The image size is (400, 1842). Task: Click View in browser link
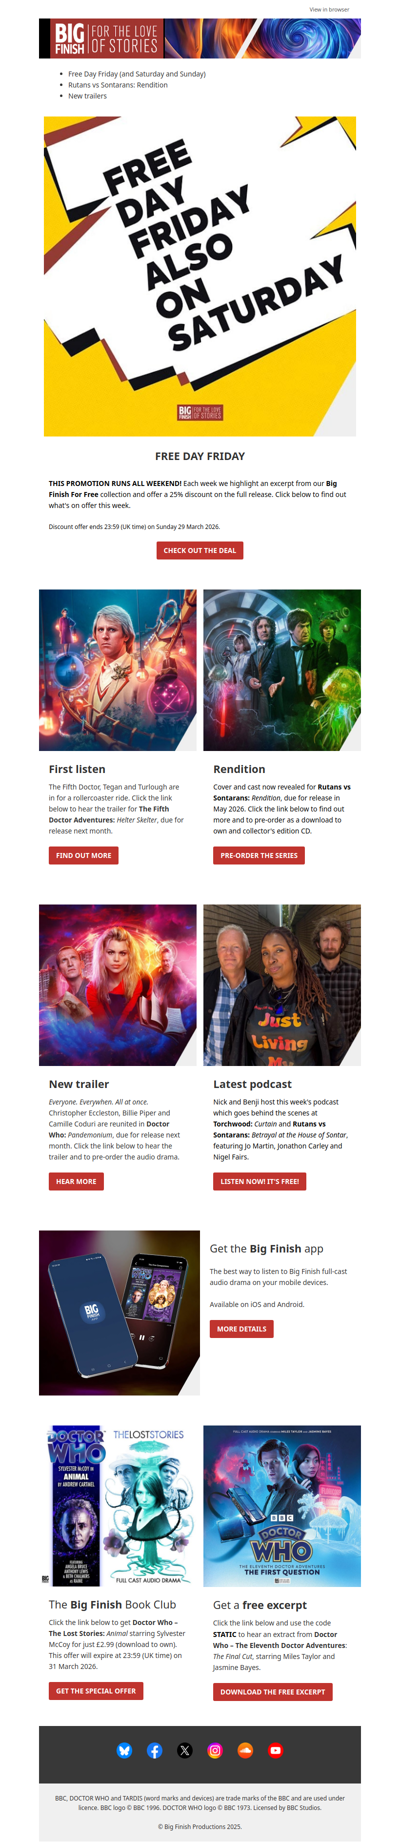329,9
